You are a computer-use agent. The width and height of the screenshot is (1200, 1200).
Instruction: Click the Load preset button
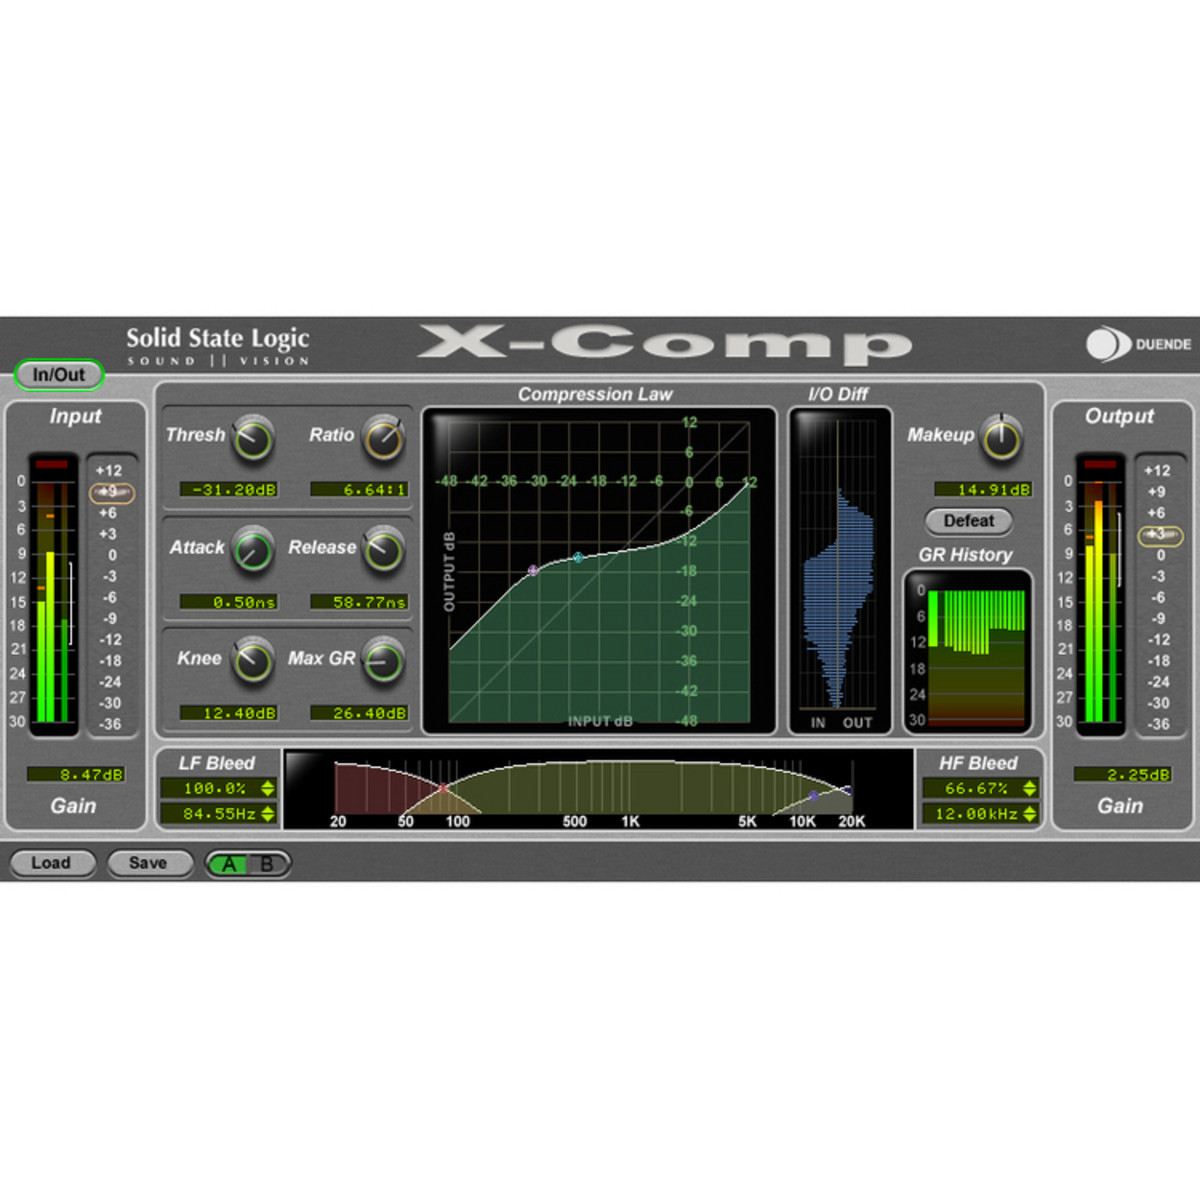click(x=52, y=863)
